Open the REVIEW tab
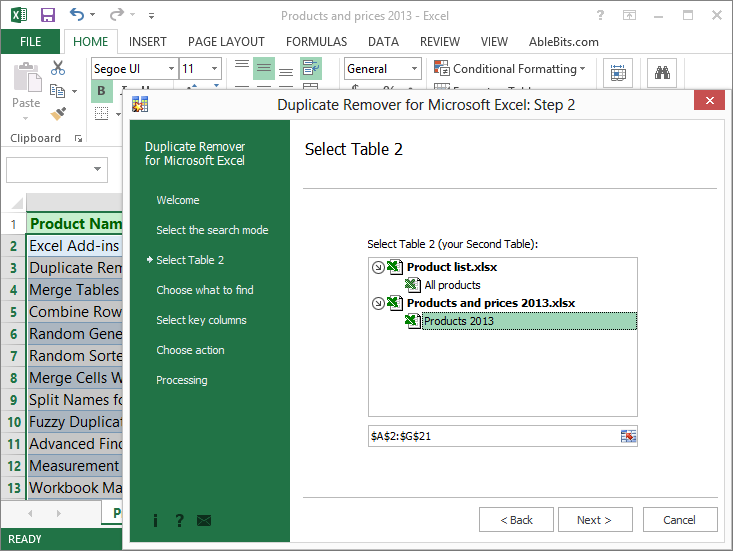The image size is (733, 551). 439,42
